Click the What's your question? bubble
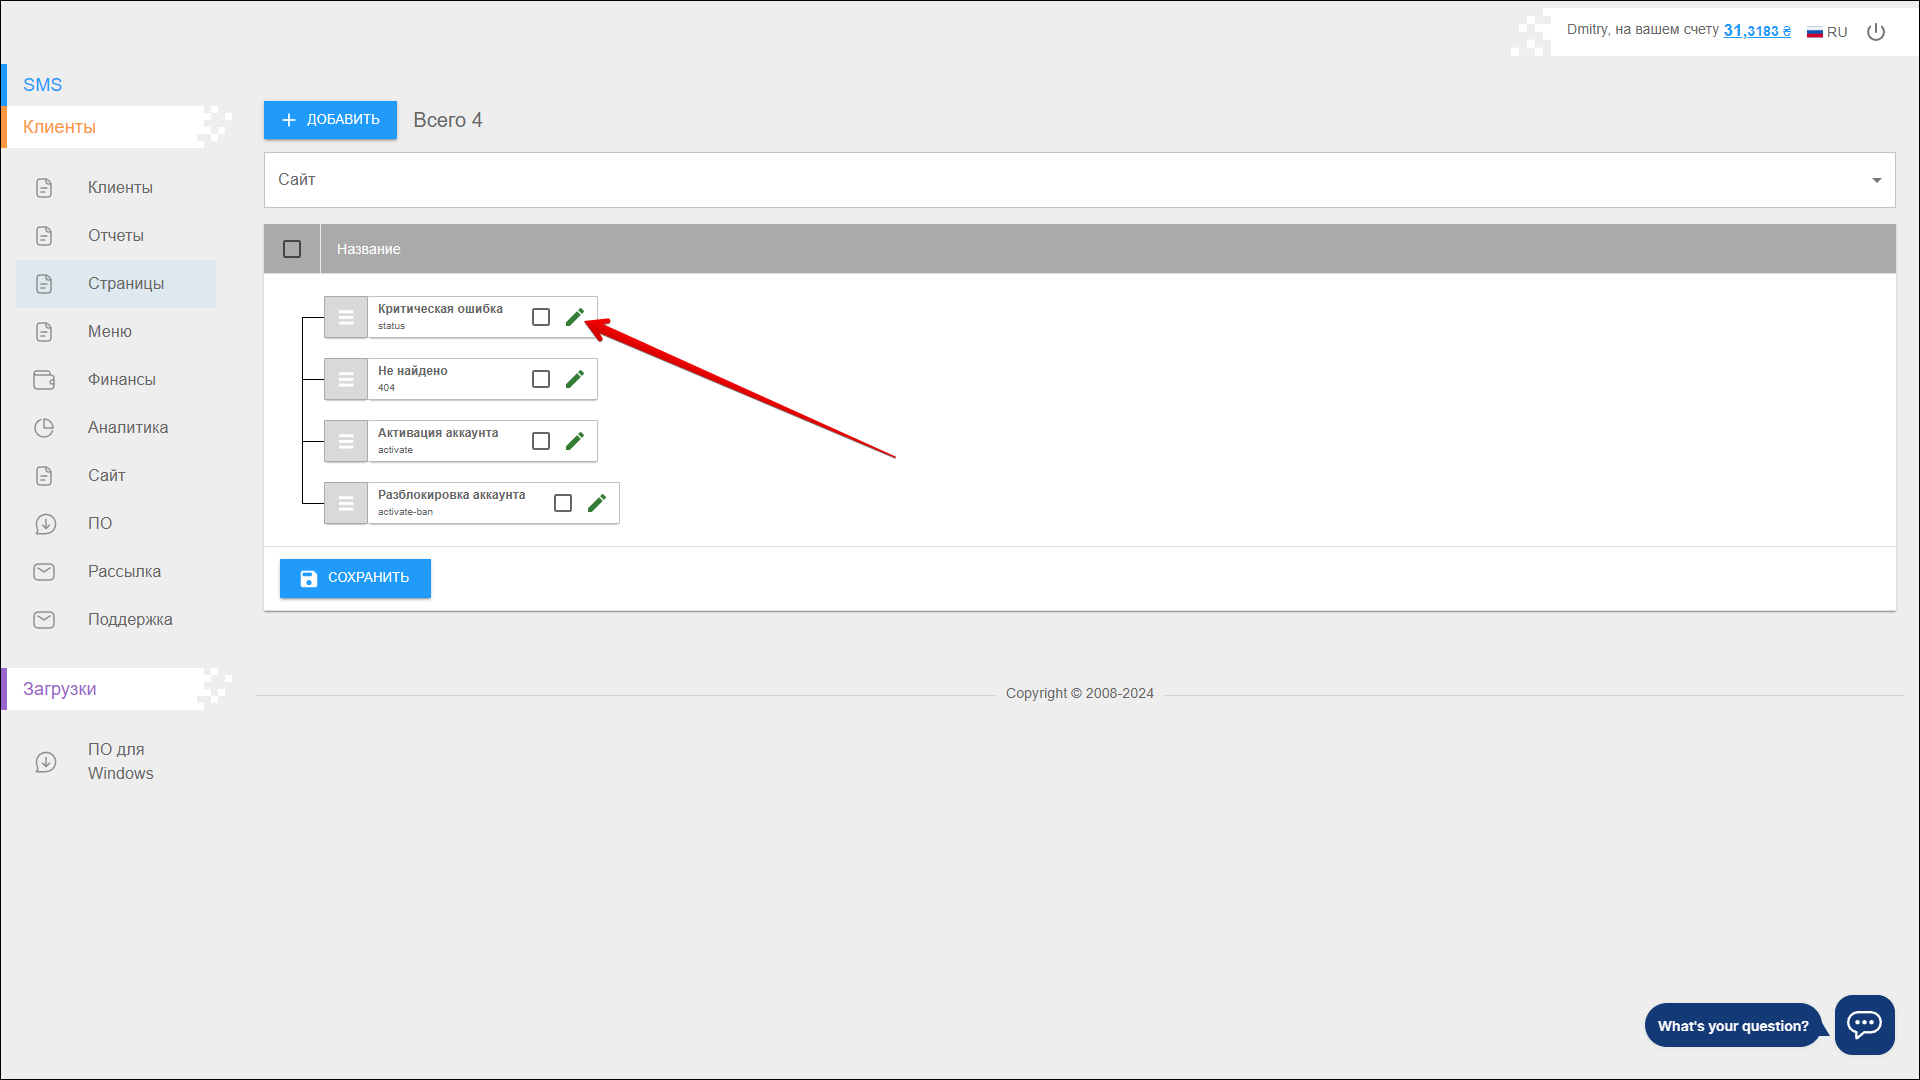This screenshot has width=1920, height=1080. pyautogui.click(x=1732, y=1026)
